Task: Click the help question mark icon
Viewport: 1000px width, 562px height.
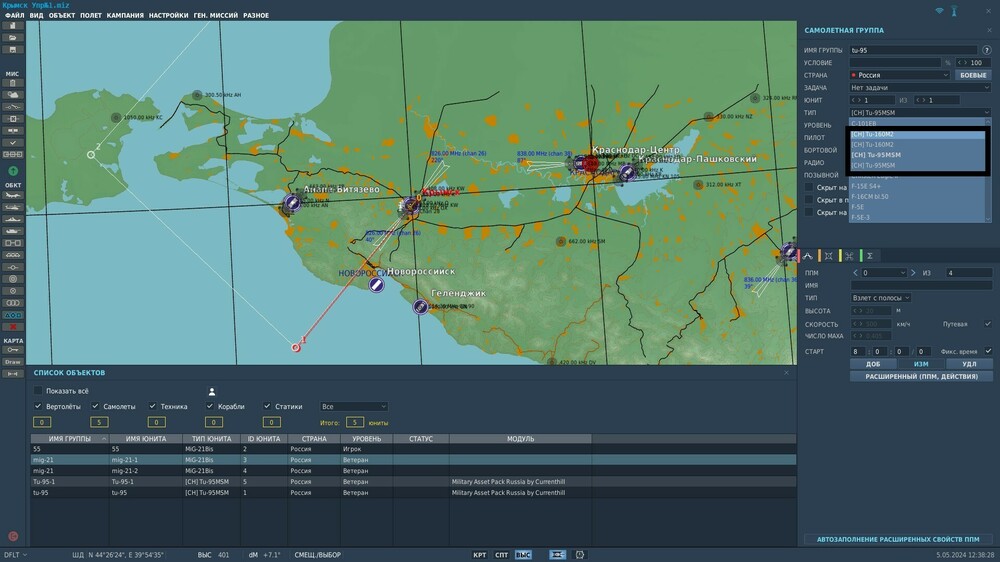Action: coord(987,50)
